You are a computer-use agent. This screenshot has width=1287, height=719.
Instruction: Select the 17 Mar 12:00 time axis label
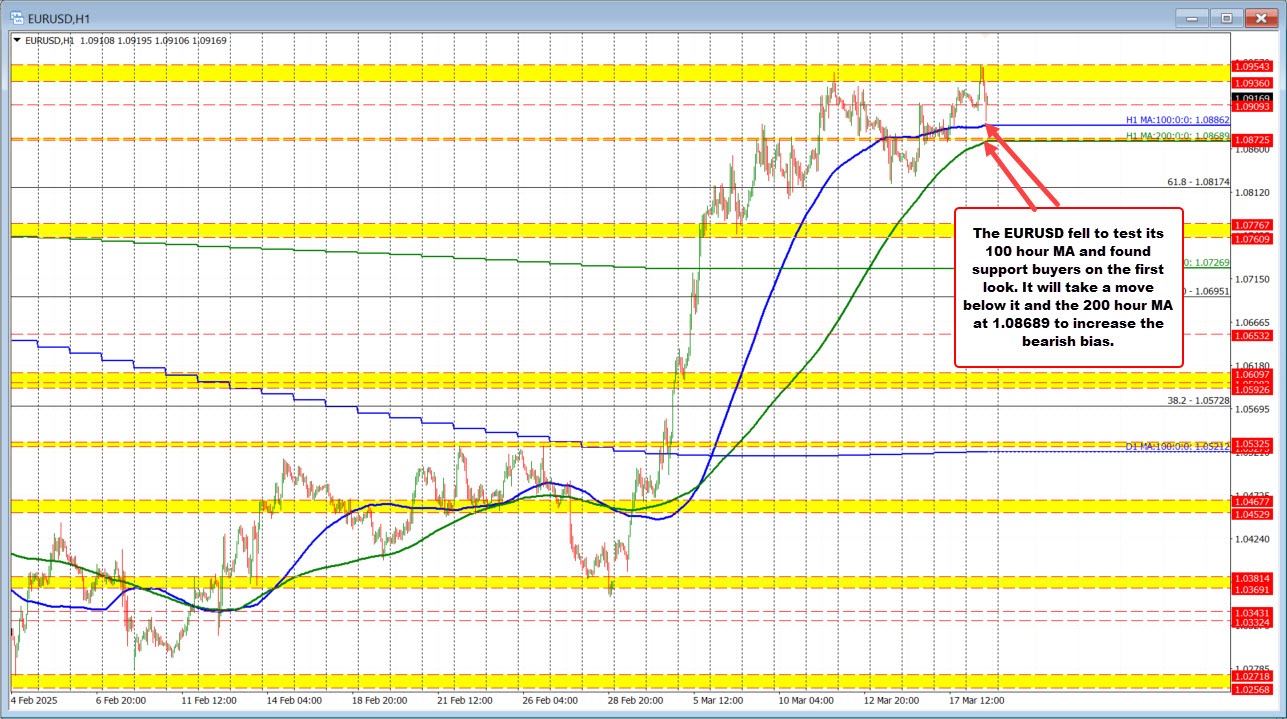coord(975,701)
